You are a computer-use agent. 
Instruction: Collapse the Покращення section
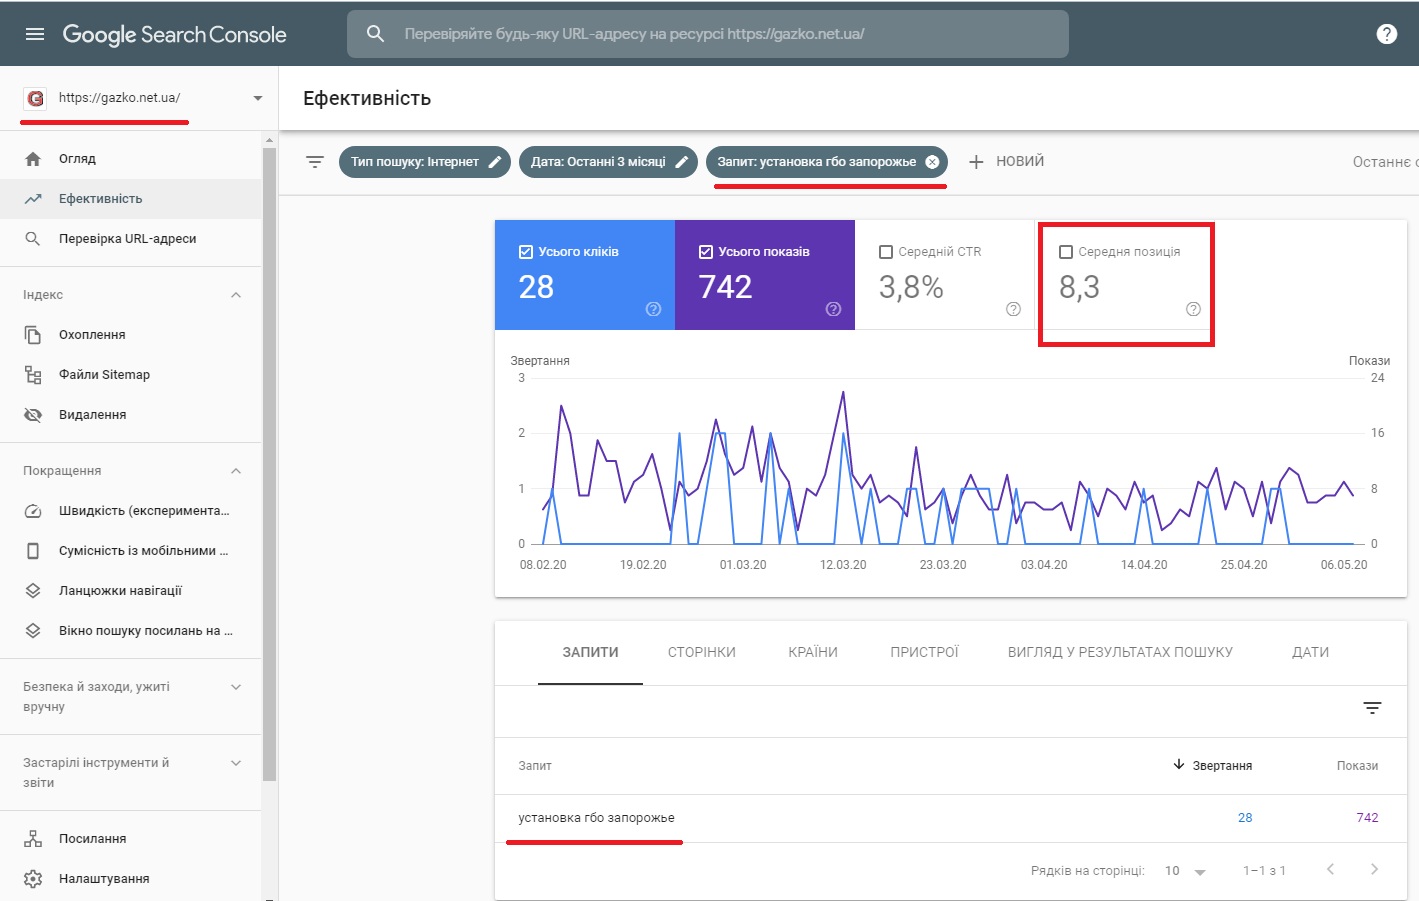[236, 471]
